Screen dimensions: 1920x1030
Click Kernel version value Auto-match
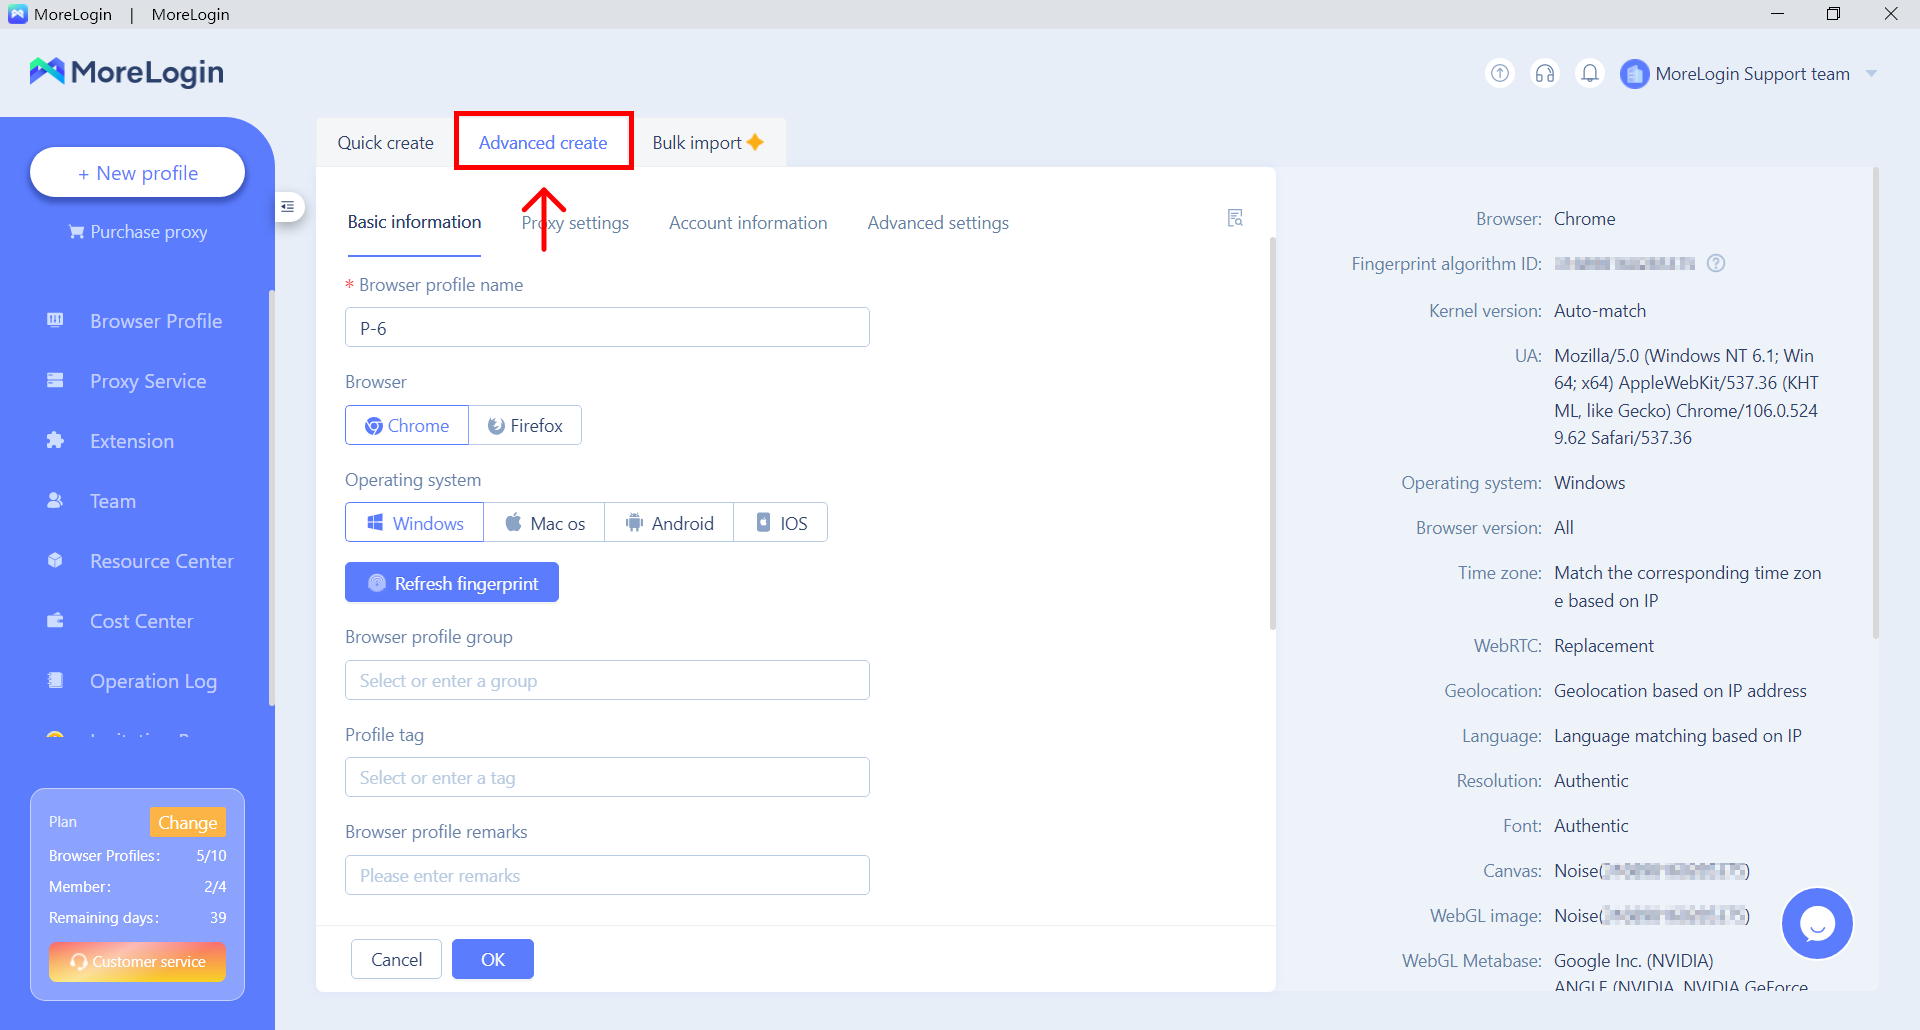coord(1599,310)
